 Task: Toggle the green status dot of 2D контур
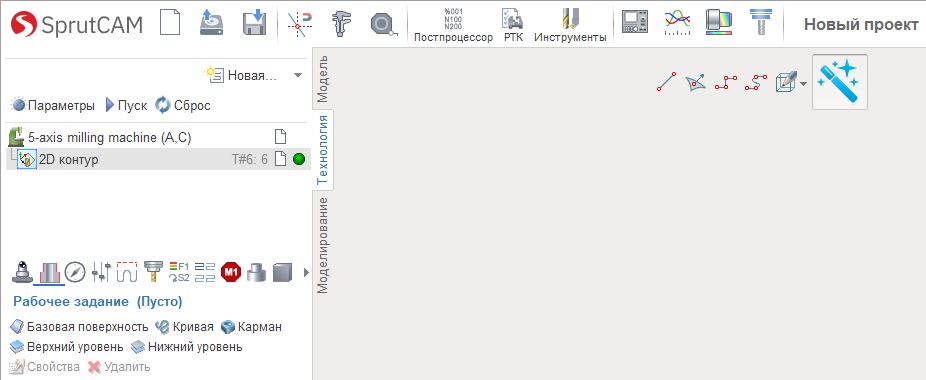pyautogui.click(x=299, y=159)
